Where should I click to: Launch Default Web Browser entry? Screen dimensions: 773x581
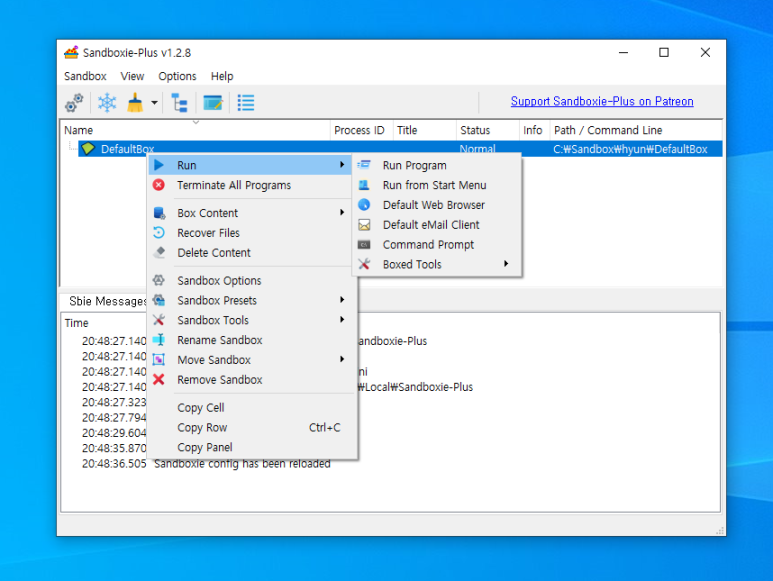coord(437,205)
